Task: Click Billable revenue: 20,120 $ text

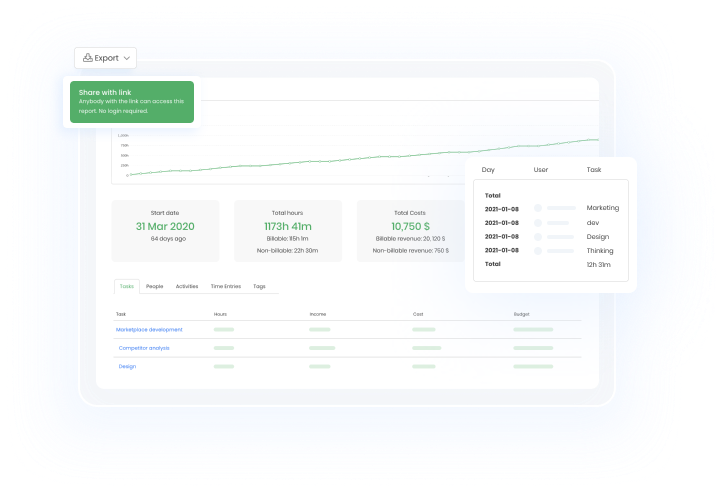Action: (410, 238)
